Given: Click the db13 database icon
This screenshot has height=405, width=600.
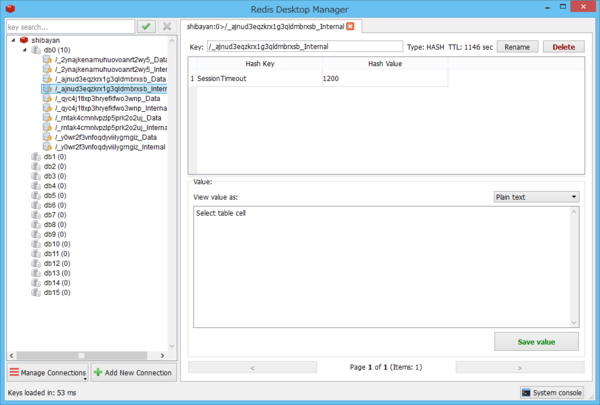Looking at the screenshot, I should tap(36, 273).
